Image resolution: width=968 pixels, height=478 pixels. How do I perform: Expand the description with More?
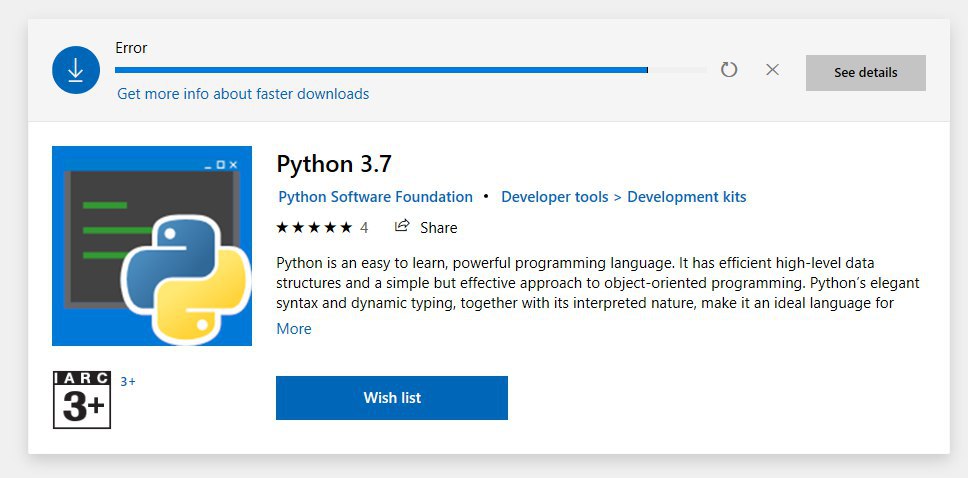tap(294, 329)
